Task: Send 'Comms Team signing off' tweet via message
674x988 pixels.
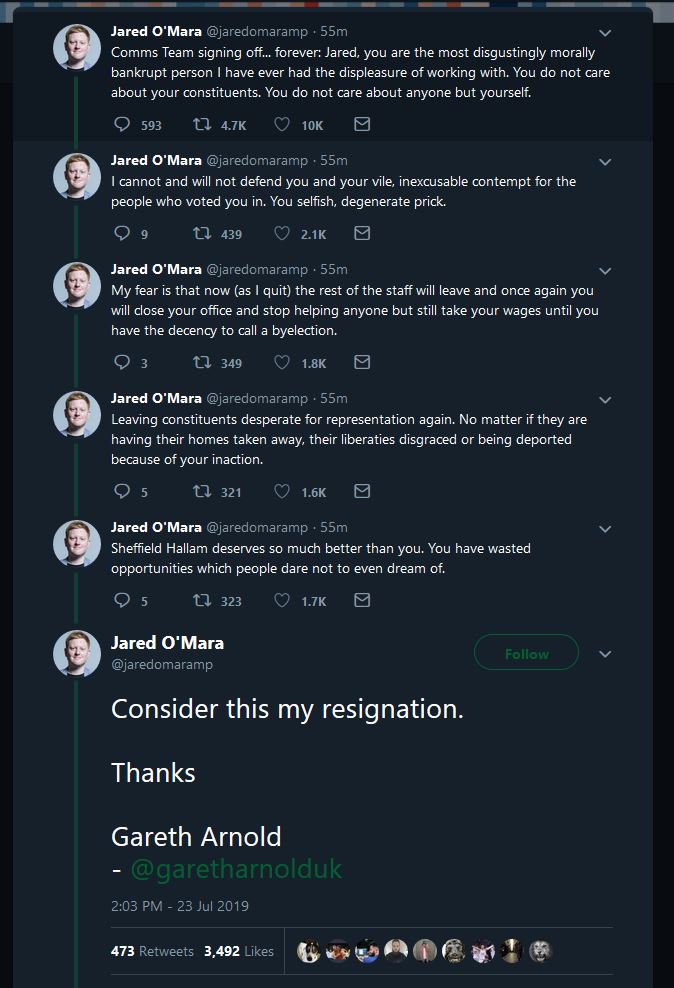Action: click(x=362, y=124)
